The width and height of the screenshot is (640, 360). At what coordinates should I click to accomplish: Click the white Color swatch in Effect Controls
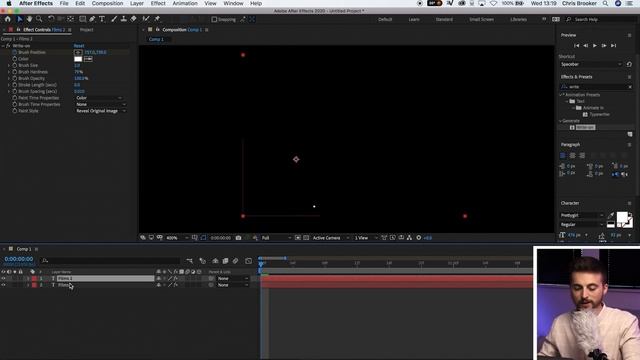pyautogui.click(x=78, y=59)
